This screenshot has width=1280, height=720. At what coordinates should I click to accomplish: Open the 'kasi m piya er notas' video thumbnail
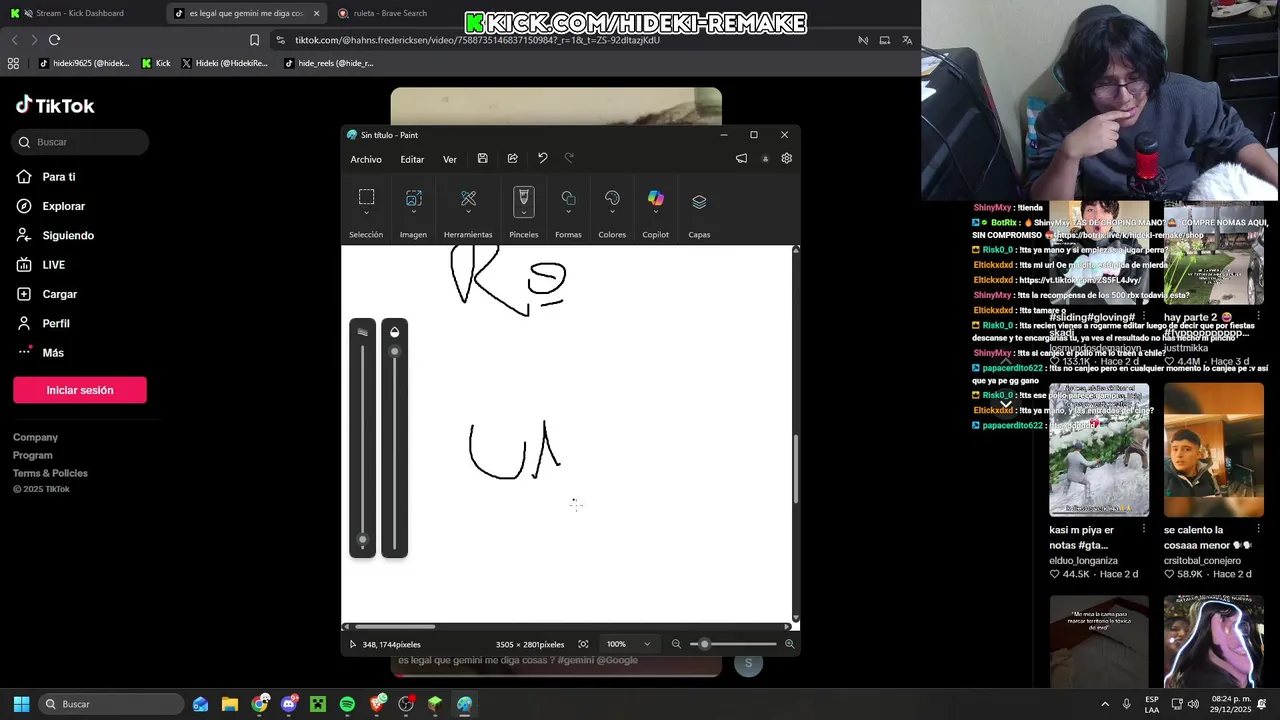[1099, 450]
